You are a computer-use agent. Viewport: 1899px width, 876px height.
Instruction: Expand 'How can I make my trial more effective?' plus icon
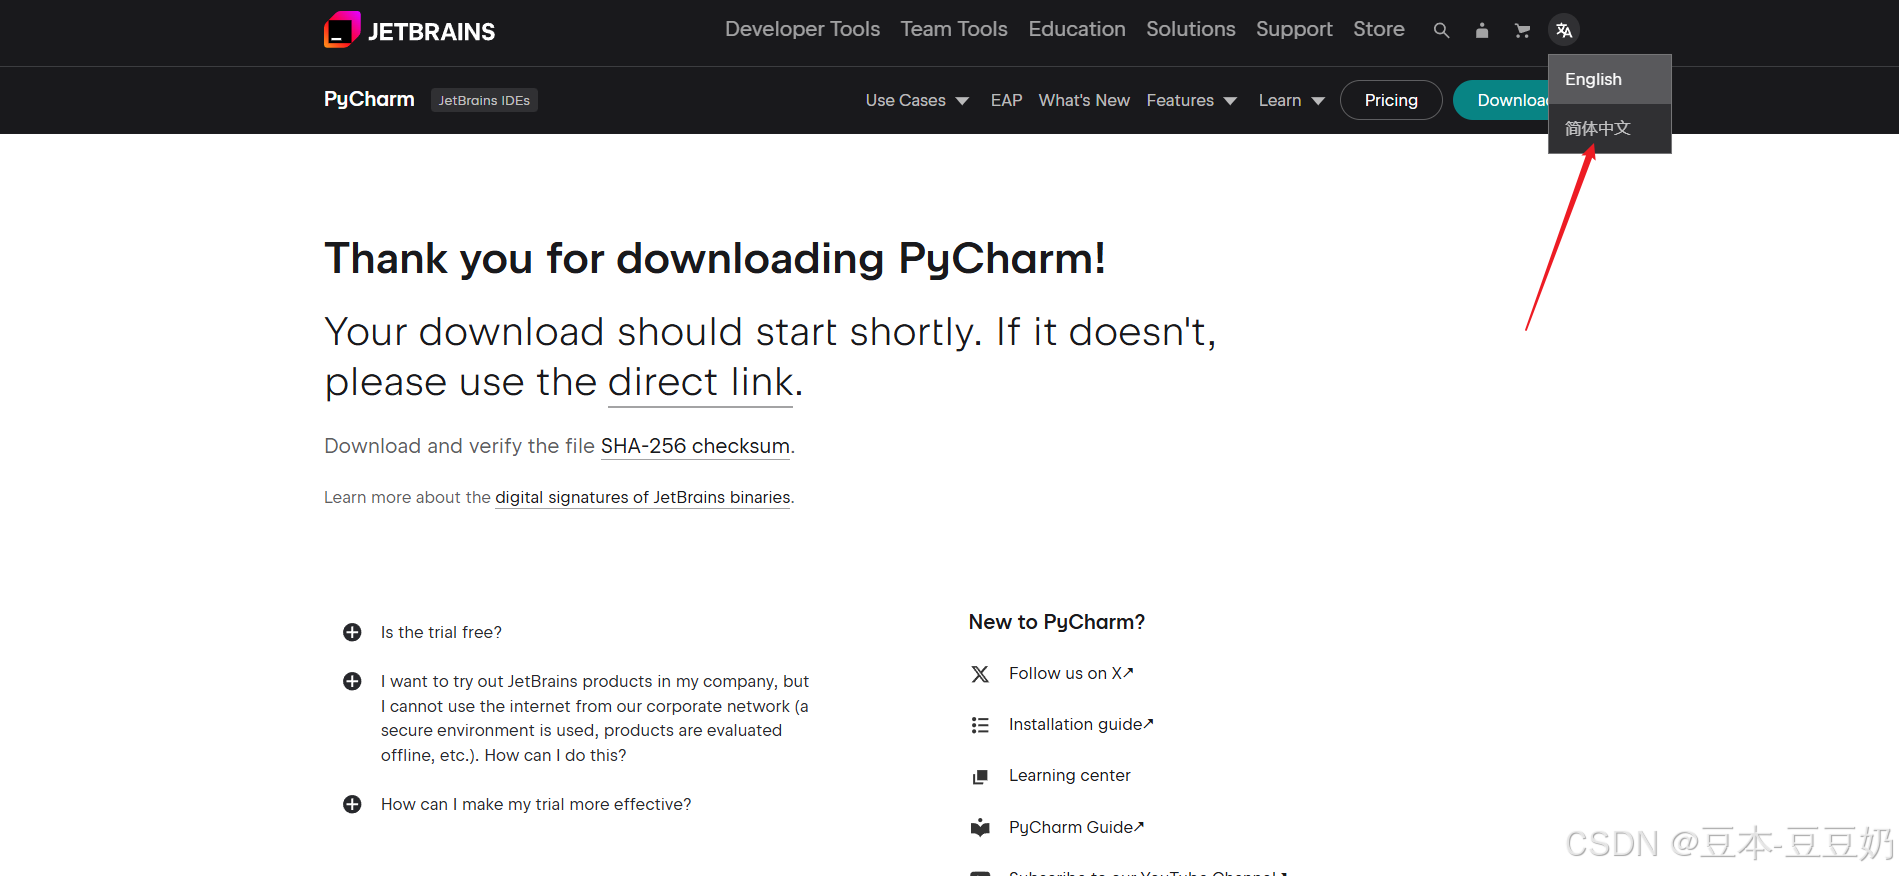[352, 804]
